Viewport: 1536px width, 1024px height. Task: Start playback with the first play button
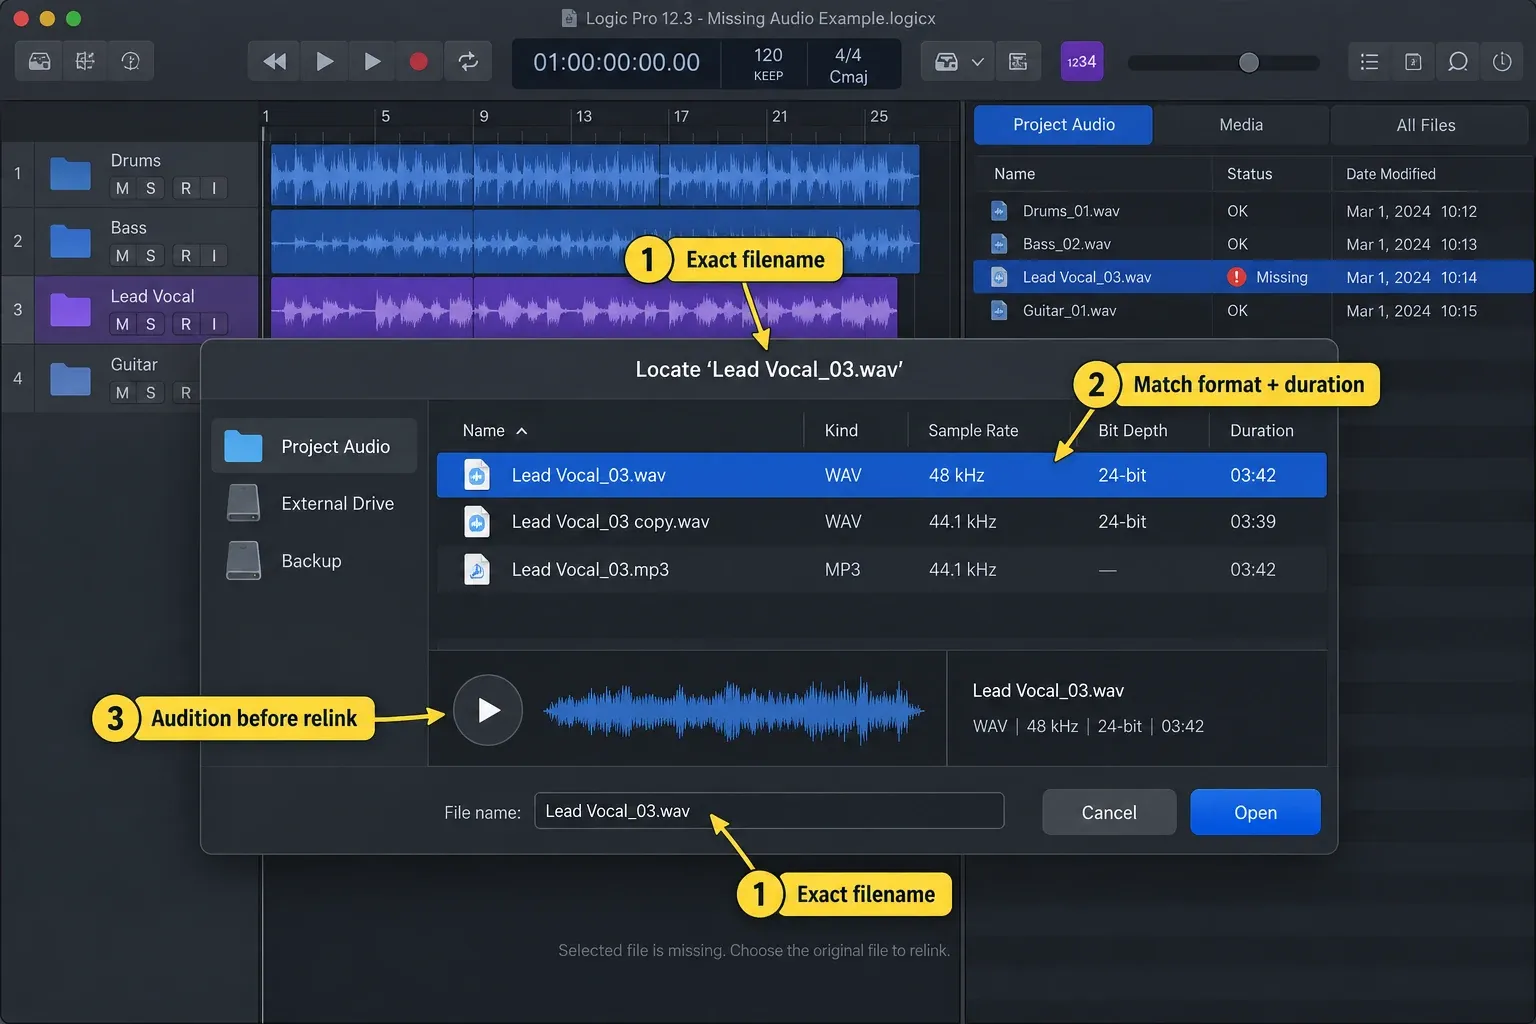click(x=324, y=61)
